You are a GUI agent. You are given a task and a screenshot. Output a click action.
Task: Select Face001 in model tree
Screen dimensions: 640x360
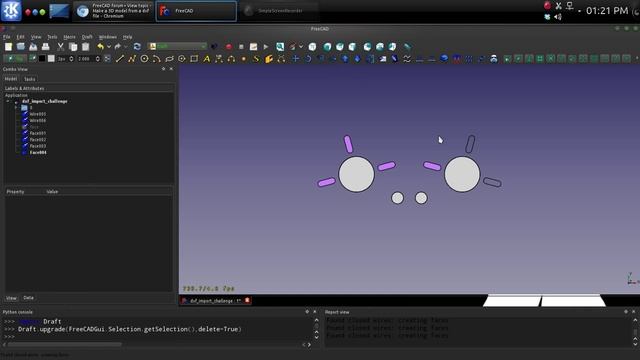(38, 133)
